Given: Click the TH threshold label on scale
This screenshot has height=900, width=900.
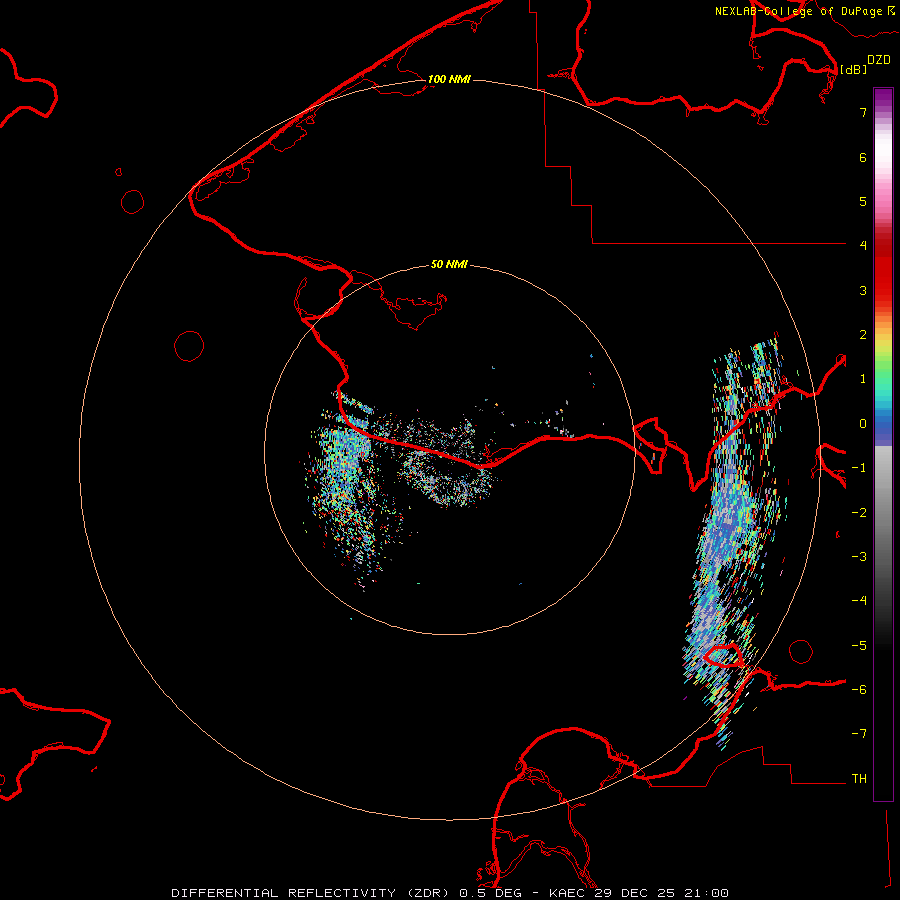Looking at the screenshot, I should click(859, 778).
